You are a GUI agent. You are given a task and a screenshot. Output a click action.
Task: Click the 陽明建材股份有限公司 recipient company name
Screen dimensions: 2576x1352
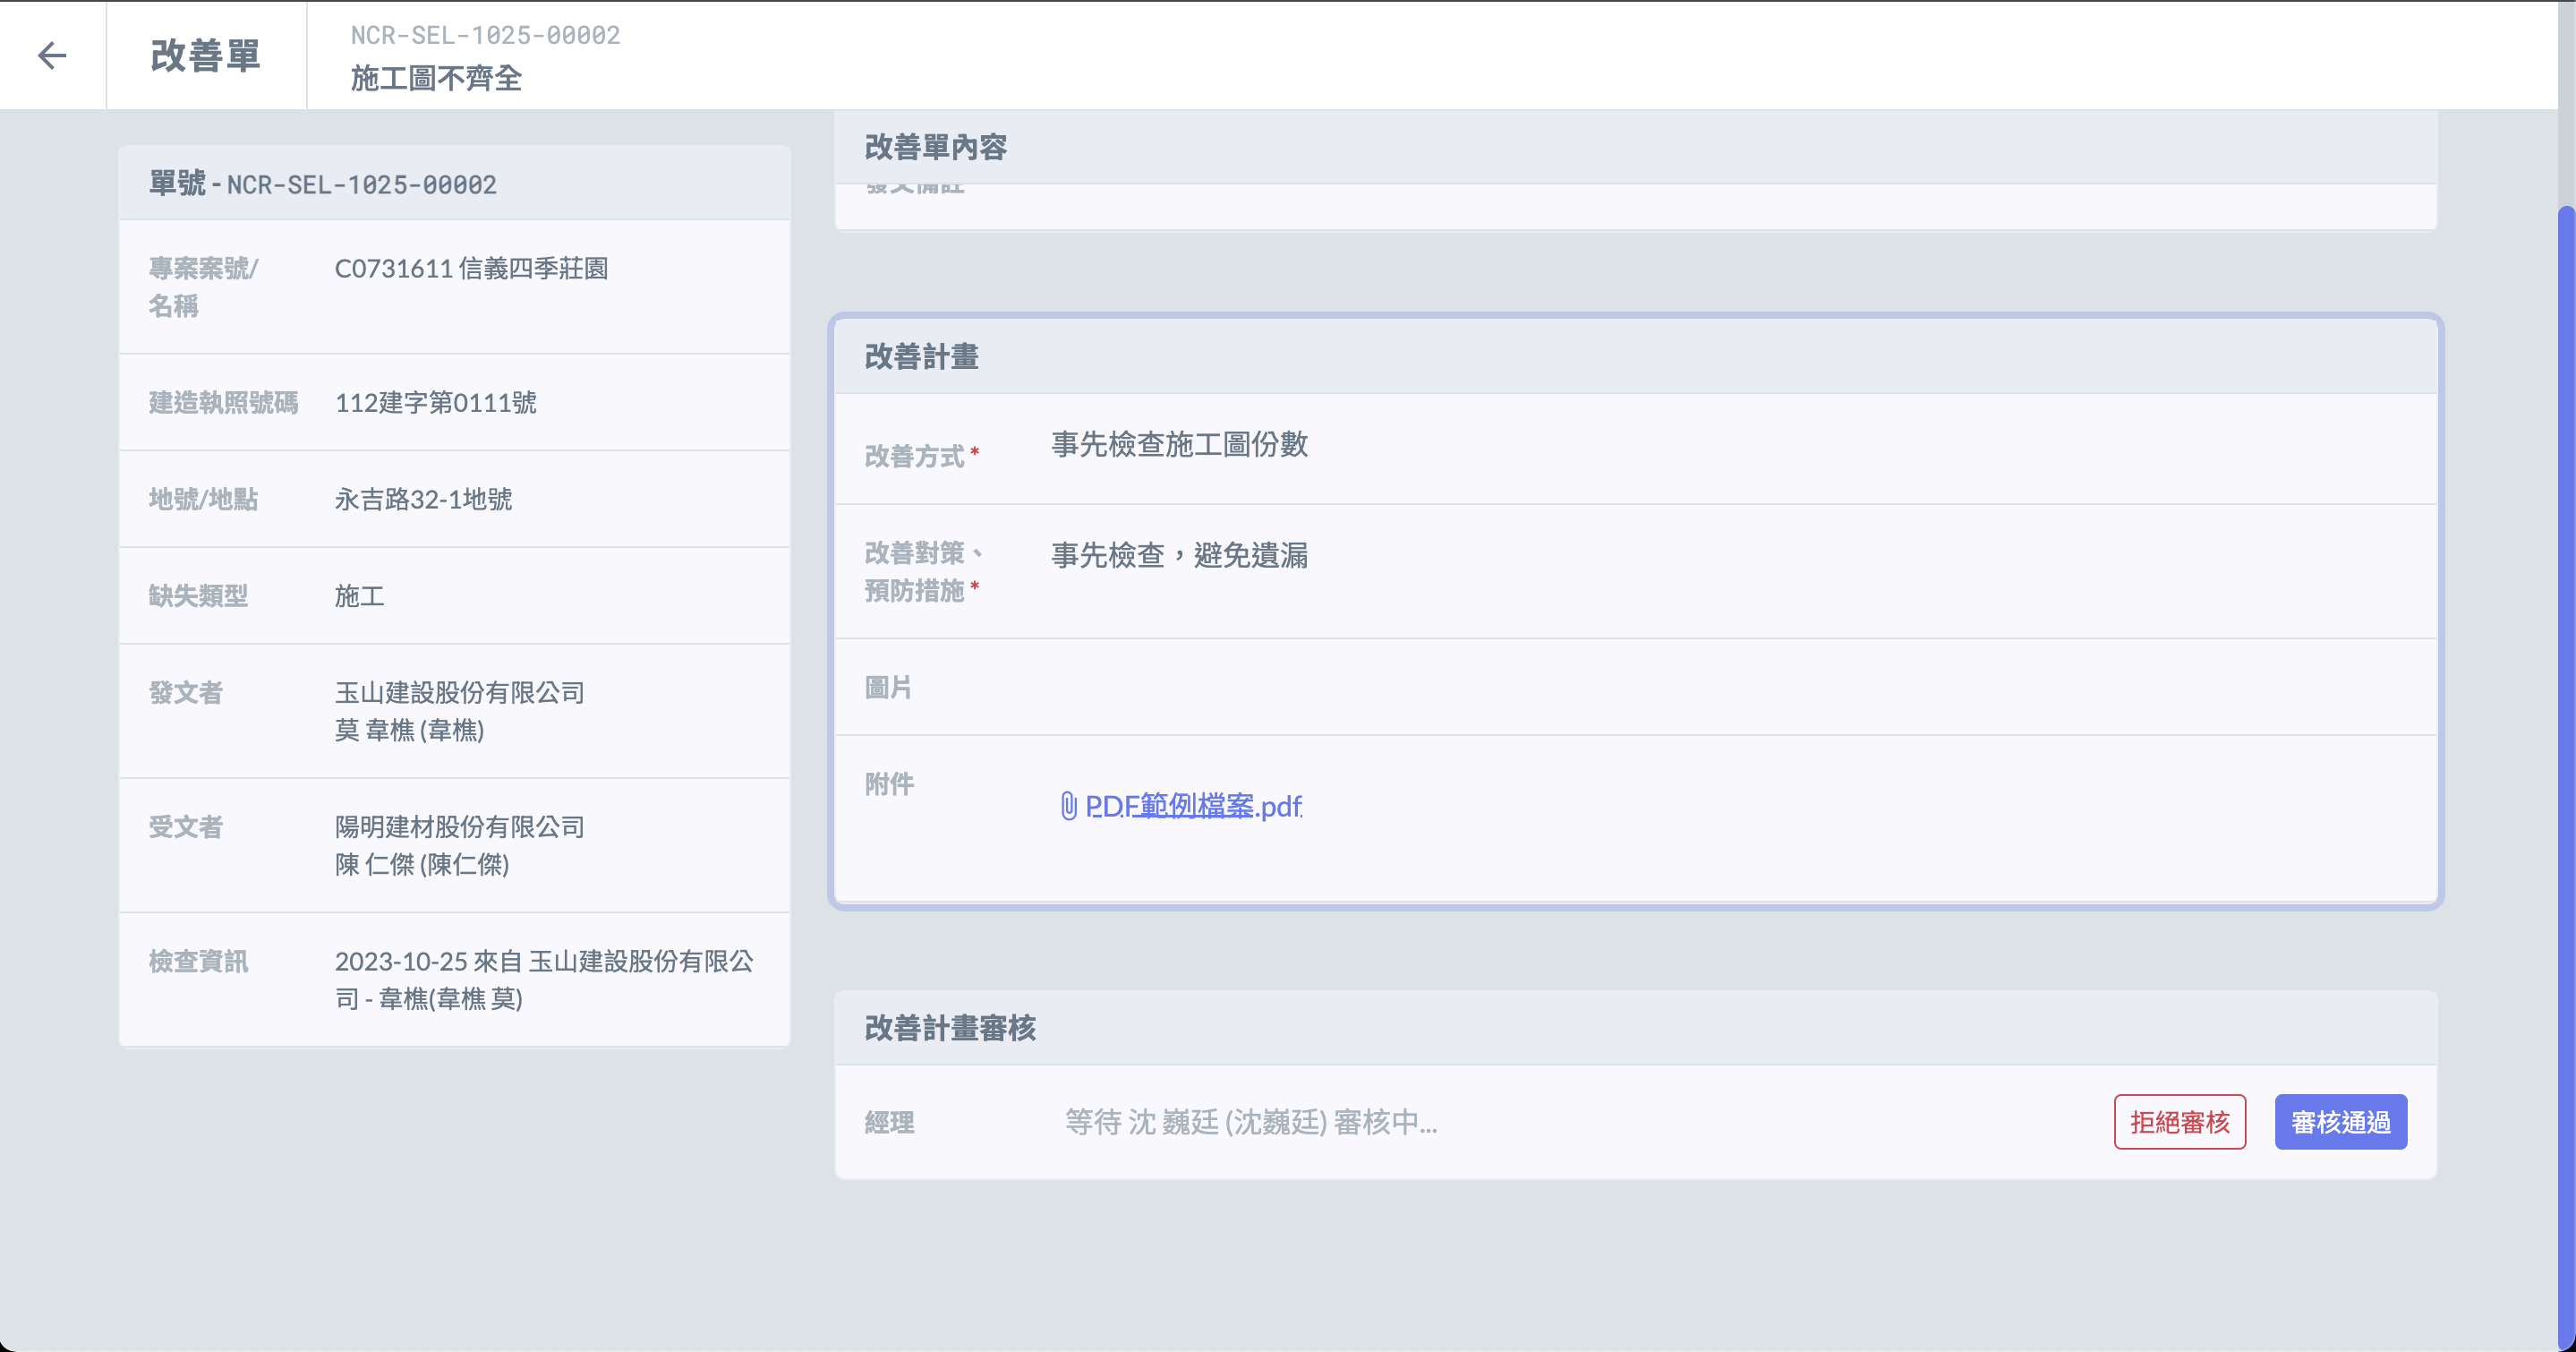pyautogui.click(x=459, y=826)
